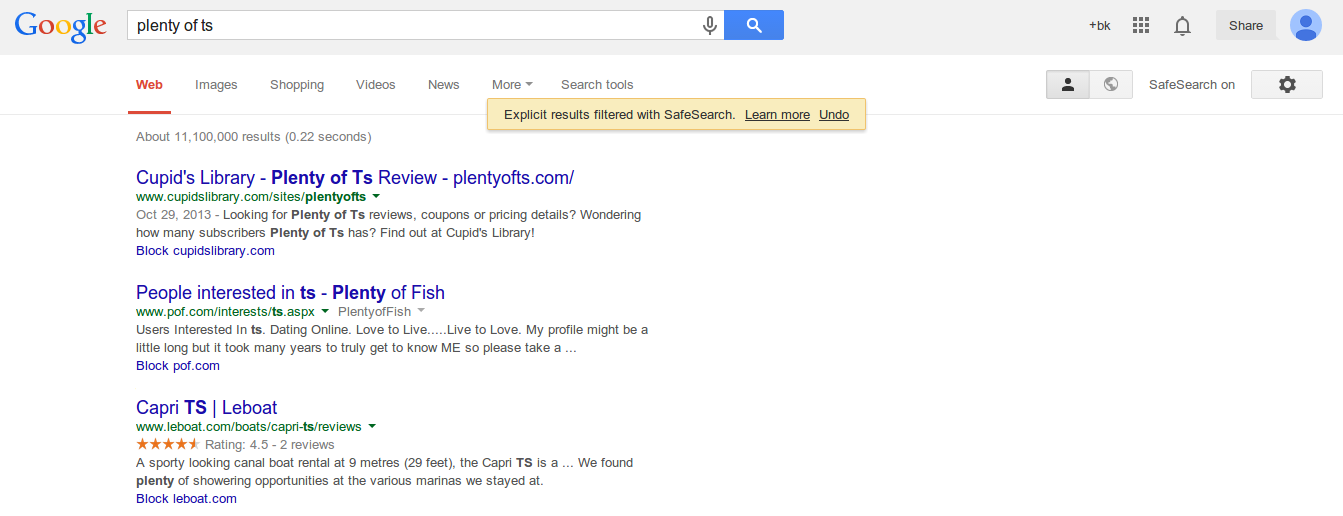Screen dimensions: 1343x516
Task: Open the Capri TS Leboat result
Action: coord(206,408)
